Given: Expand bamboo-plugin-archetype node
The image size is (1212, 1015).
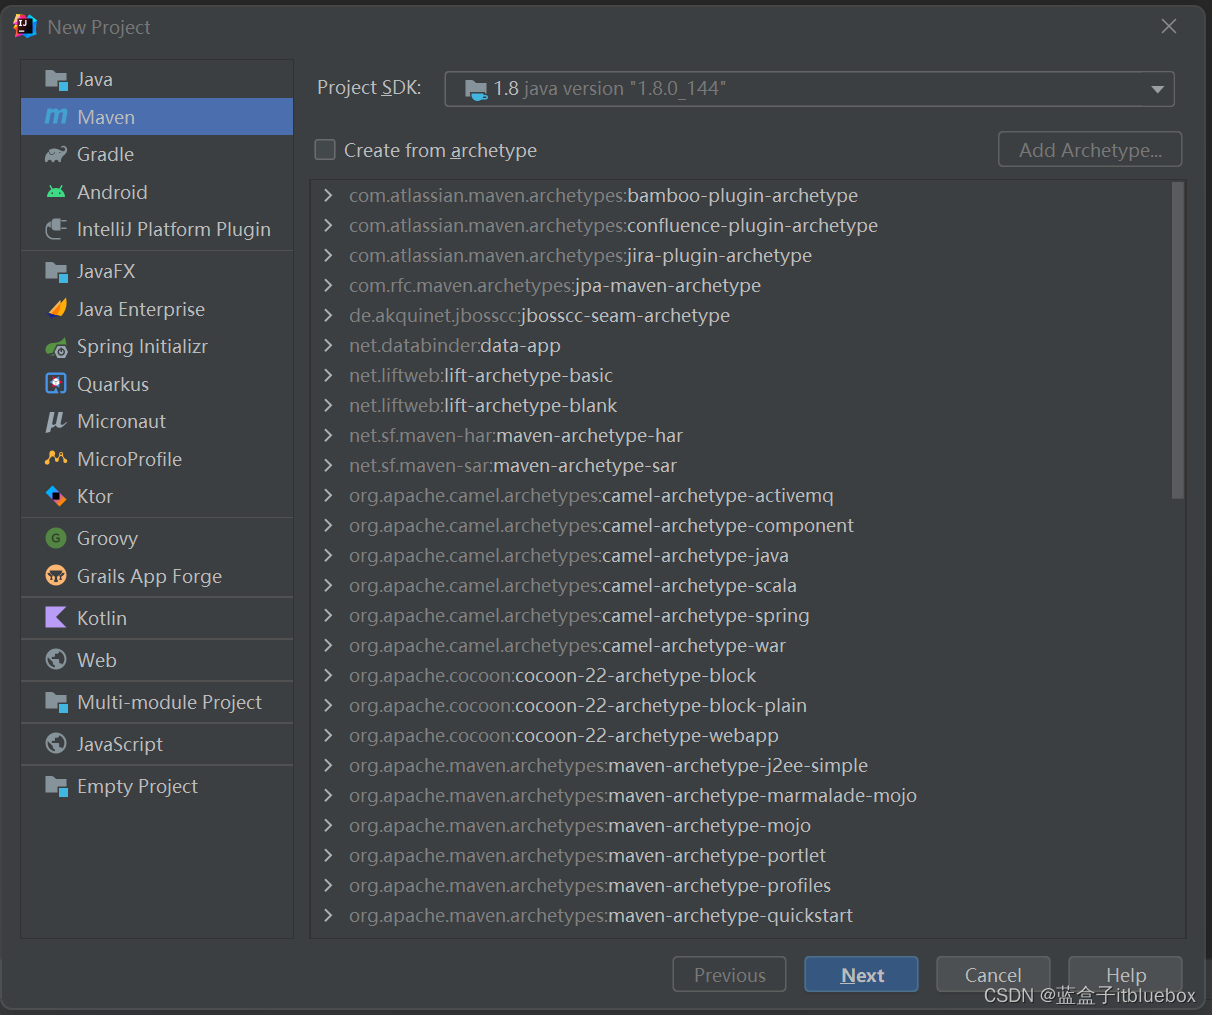Looking at the screenshot, I should [x=328, y=195].
